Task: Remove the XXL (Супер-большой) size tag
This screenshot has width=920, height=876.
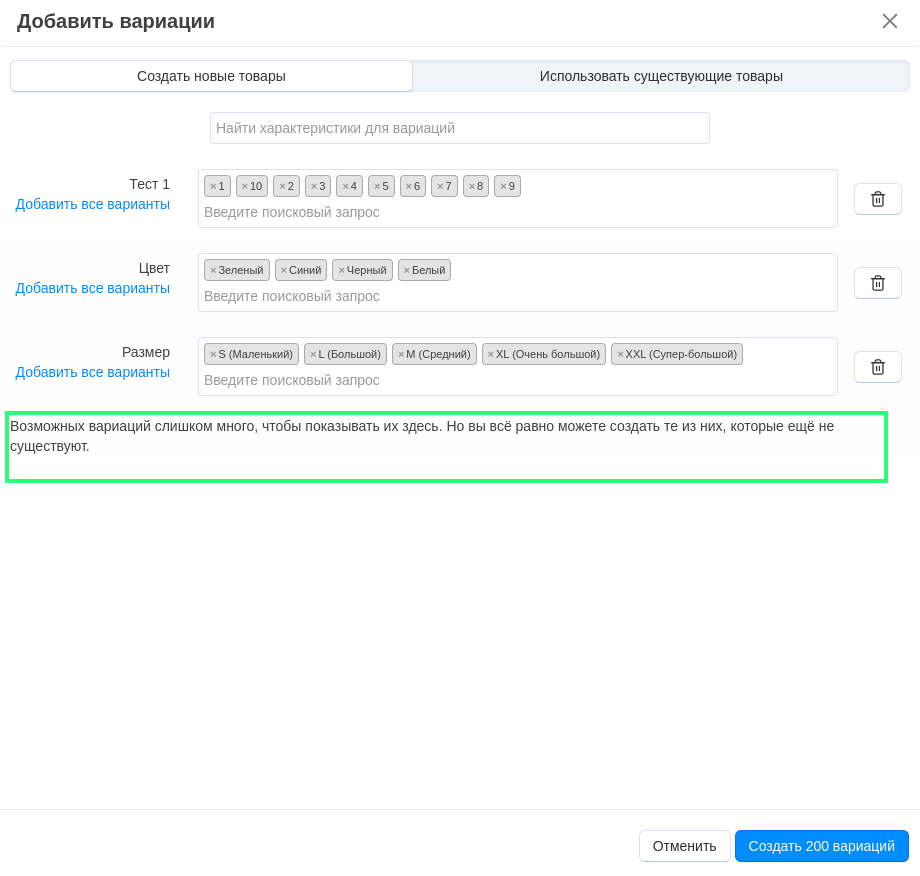Action: 620,354
